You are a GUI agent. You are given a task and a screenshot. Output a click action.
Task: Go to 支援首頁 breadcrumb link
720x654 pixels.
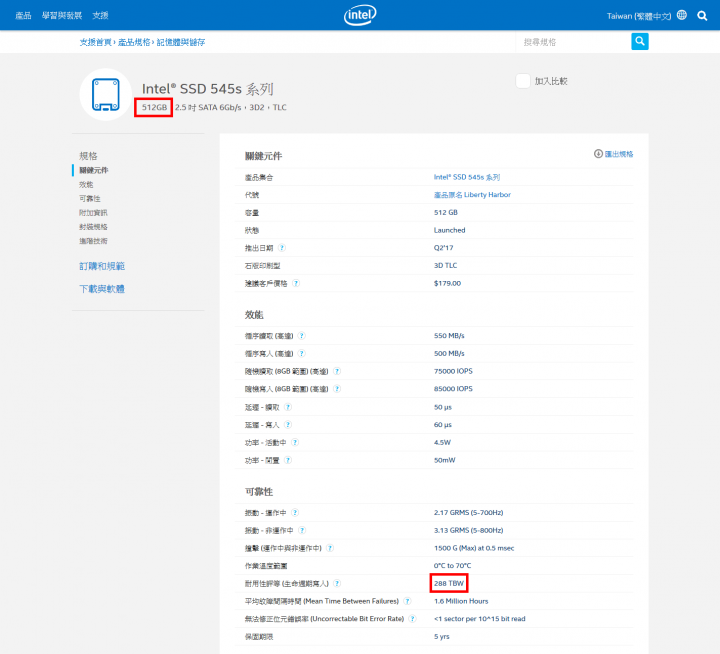pyautogui.click(x=96, y=42)
